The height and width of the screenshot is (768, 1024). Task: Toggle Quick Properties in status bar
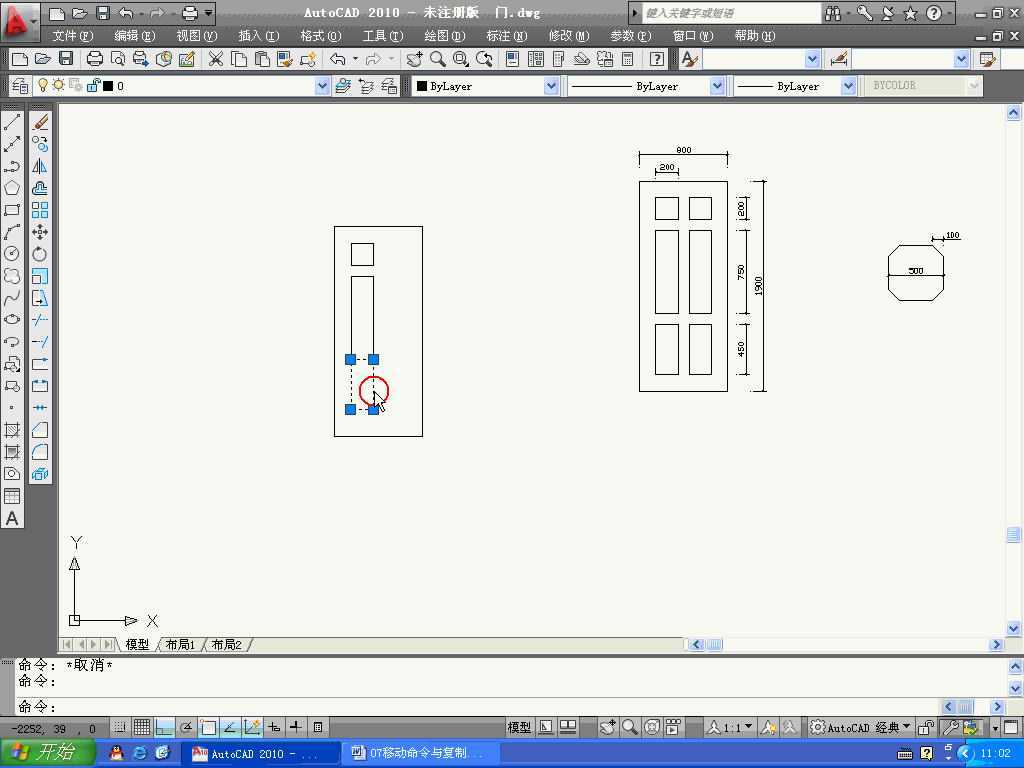[318, 727]
